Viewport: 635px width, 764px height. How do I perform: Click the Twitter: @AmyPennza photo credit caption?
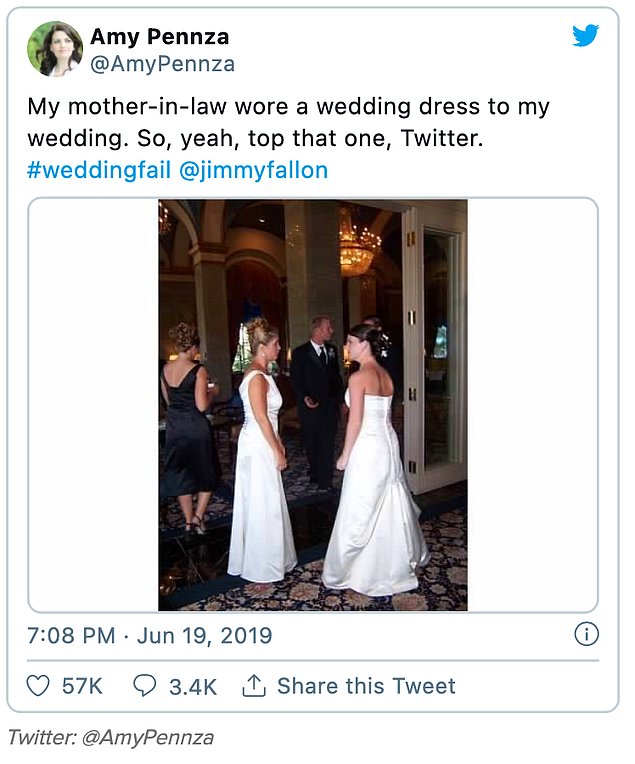coord(111,738)
